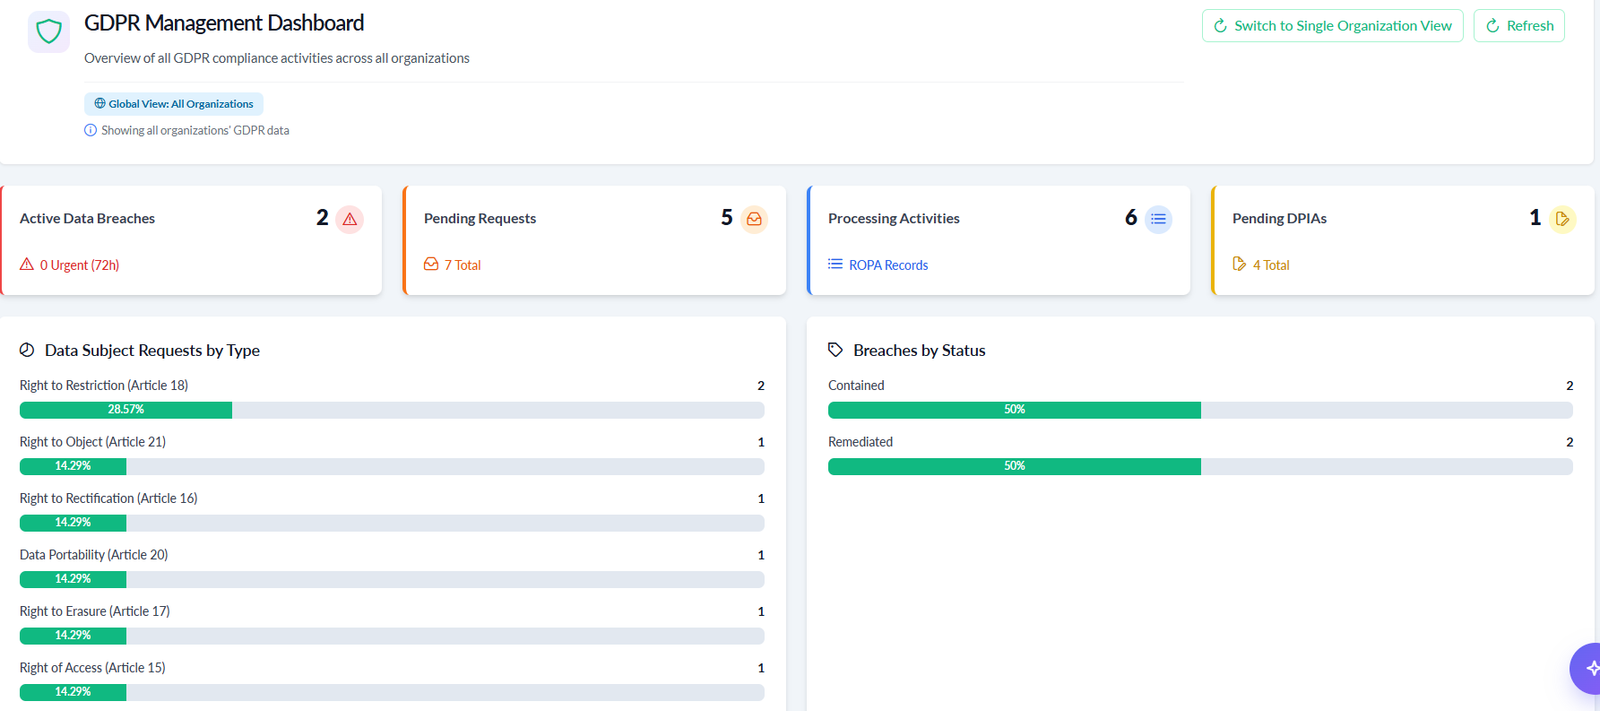Click the 7 Total requests link
This screenshot has width=1600, height=711.
click(x=462, y=265)
